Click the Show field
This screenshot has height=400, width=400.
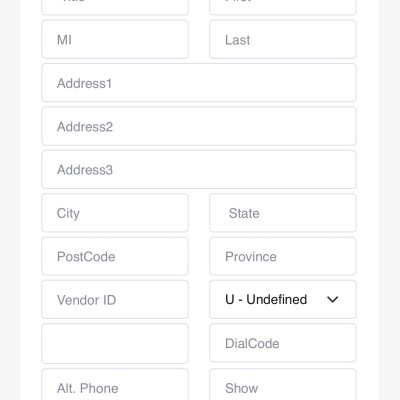[283, 385]
